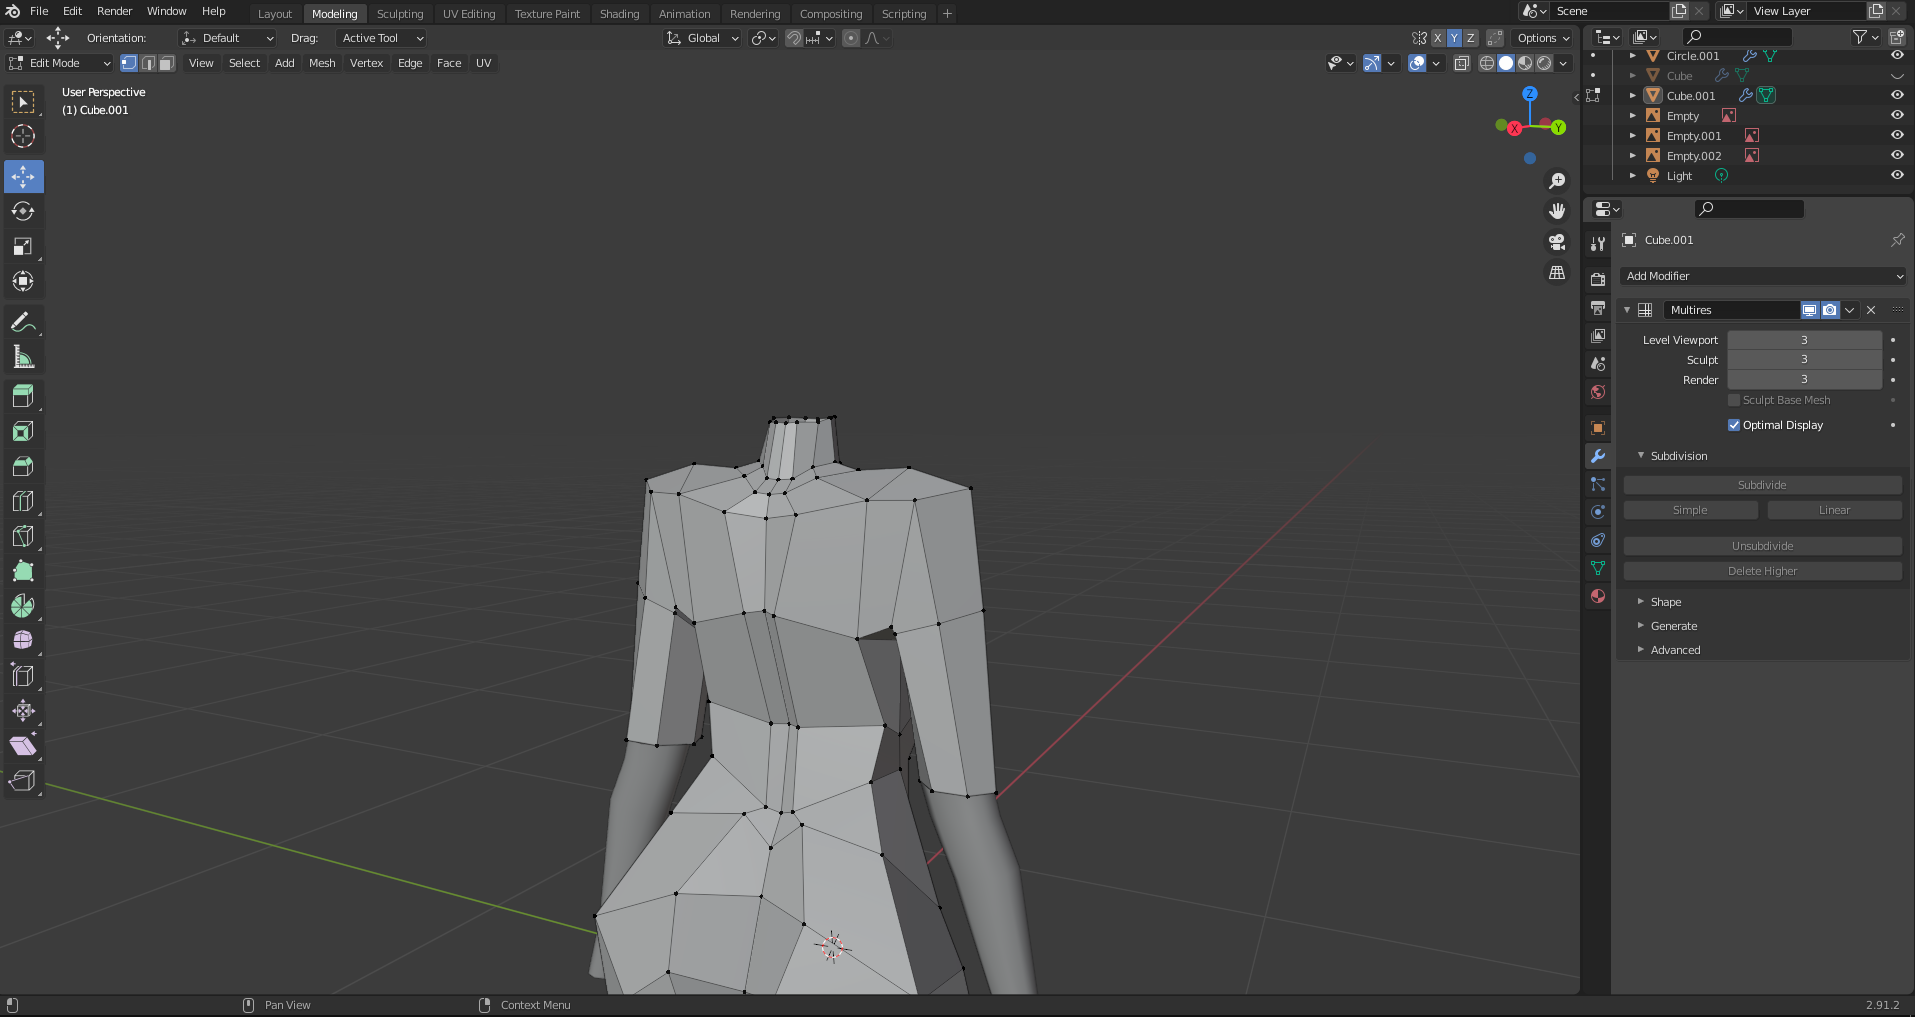This screenshot has width=1915, height=1017.
Task: Enable vertex select mode
Action: 129,63
